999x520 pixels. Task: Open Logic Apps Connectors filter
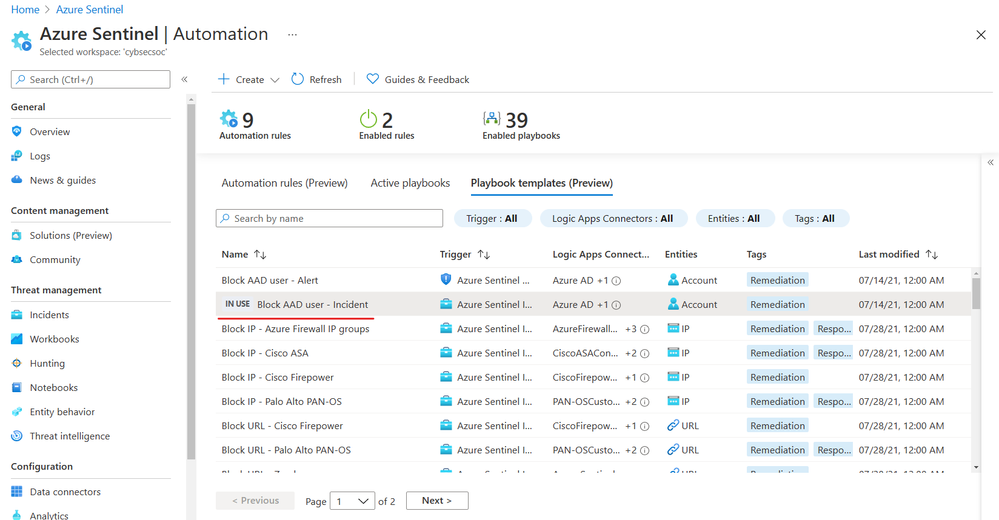613,219
